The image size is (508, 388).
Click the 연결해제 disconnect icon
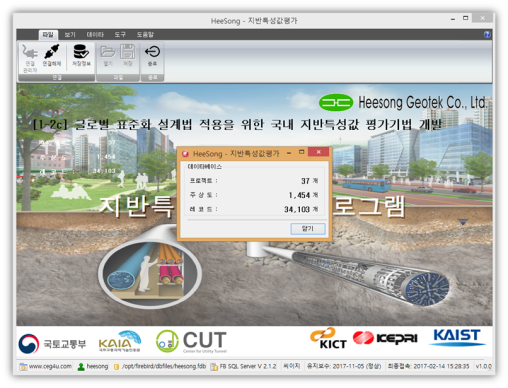pyautogui.click(x=51, y=51)
